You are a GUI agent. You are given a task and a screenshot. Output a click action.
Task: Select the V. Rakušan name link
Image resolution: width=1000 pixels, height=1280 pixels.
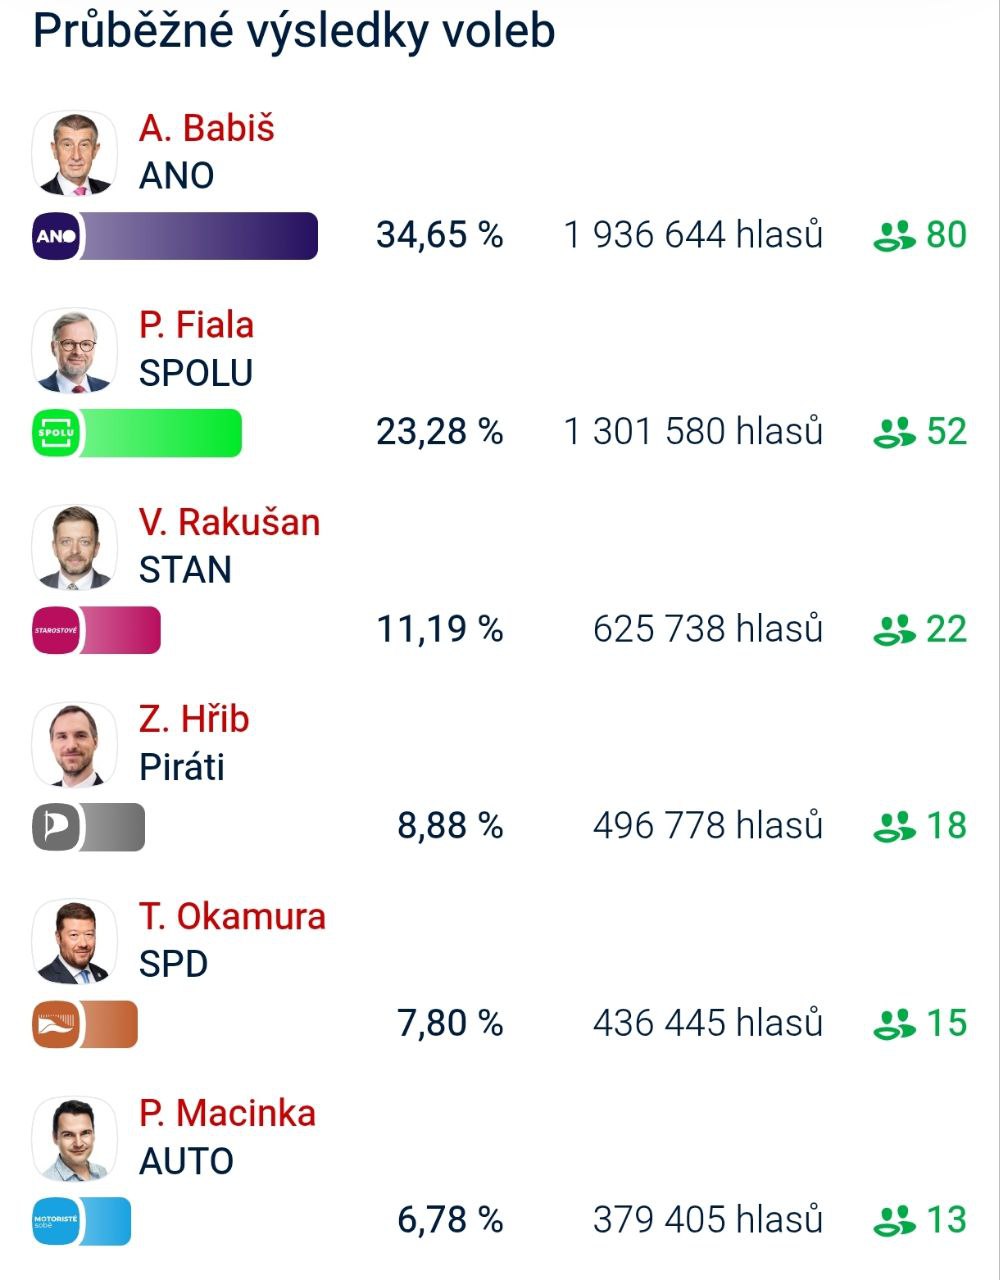click(229, 522)
